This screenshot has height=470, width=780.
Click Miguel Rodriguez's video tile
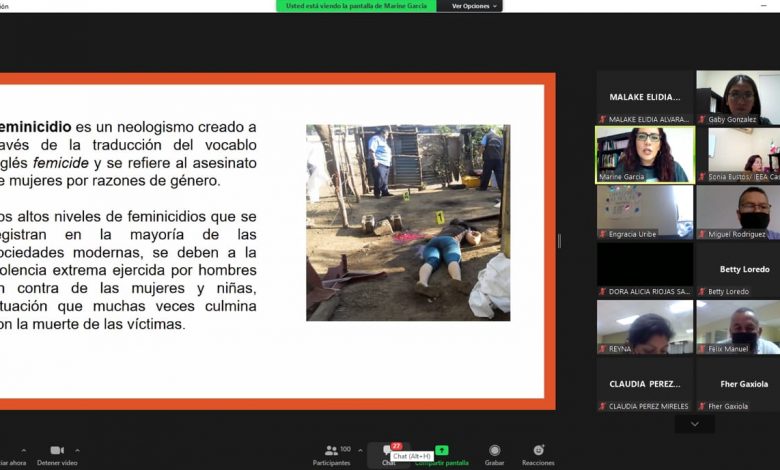[x=737, y=212]
